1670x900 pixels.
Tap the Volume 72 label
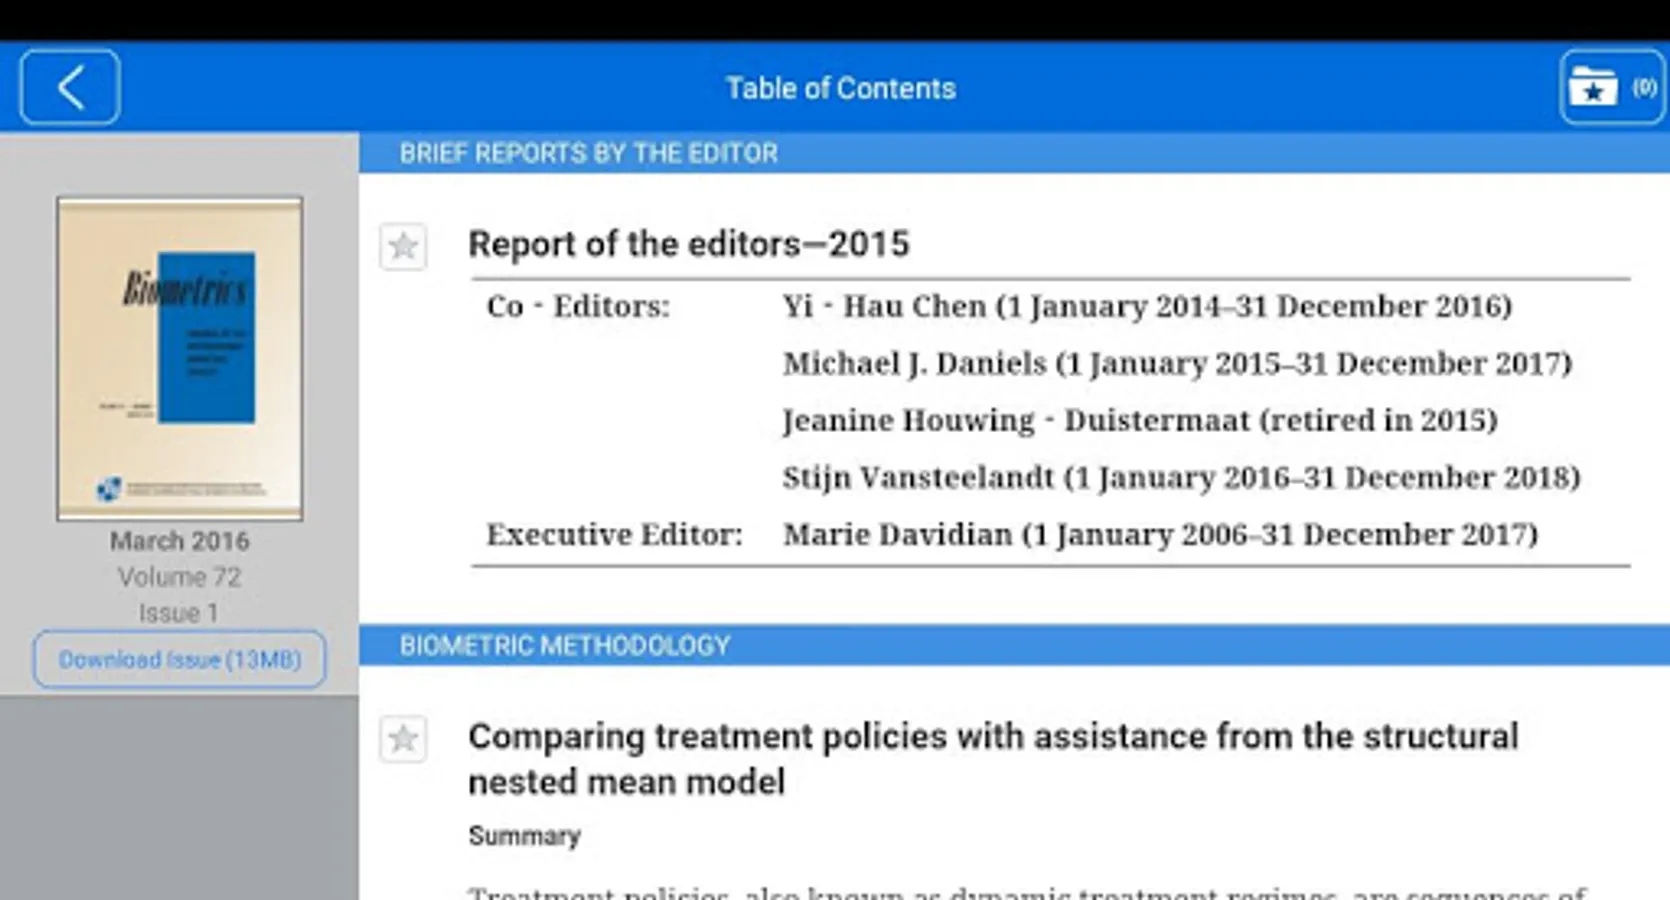tap(180, 577)
